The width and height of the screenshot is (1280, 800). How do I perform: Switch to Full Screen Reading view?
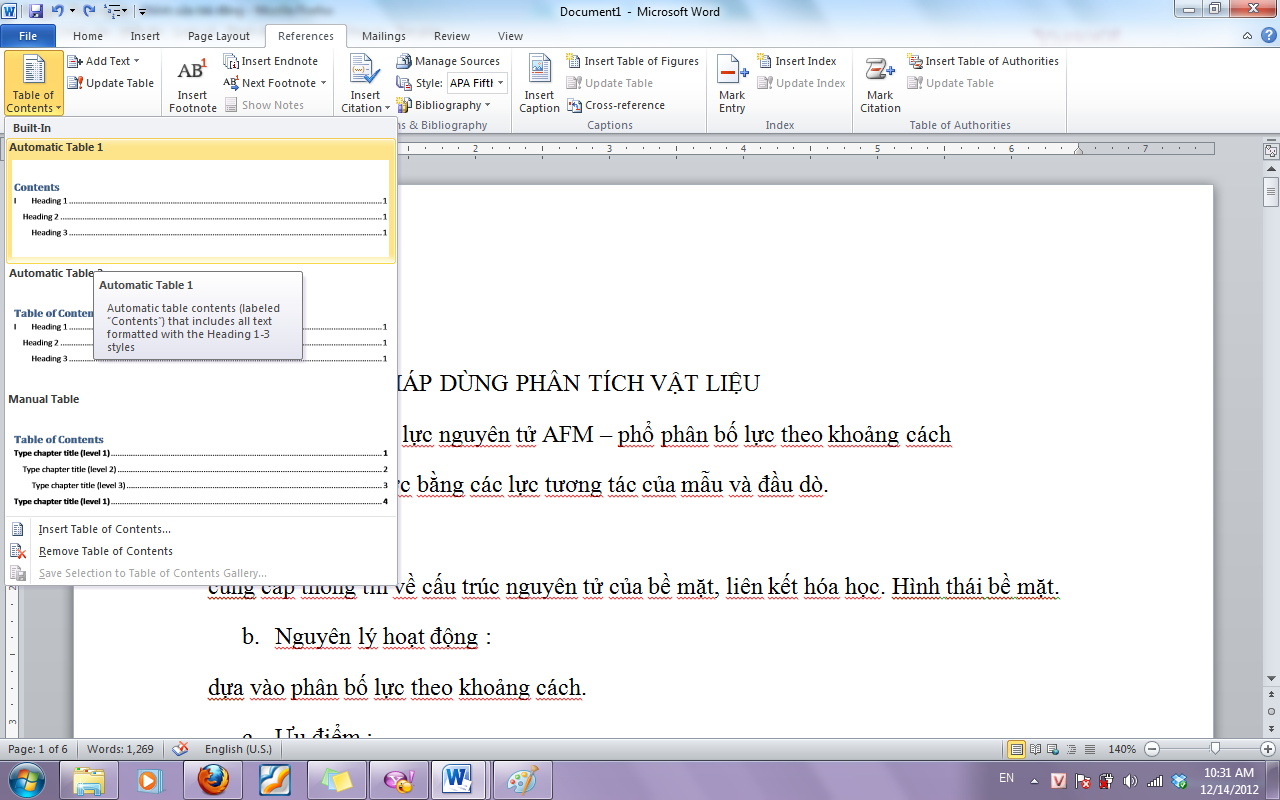click(x=1036, y=749)
